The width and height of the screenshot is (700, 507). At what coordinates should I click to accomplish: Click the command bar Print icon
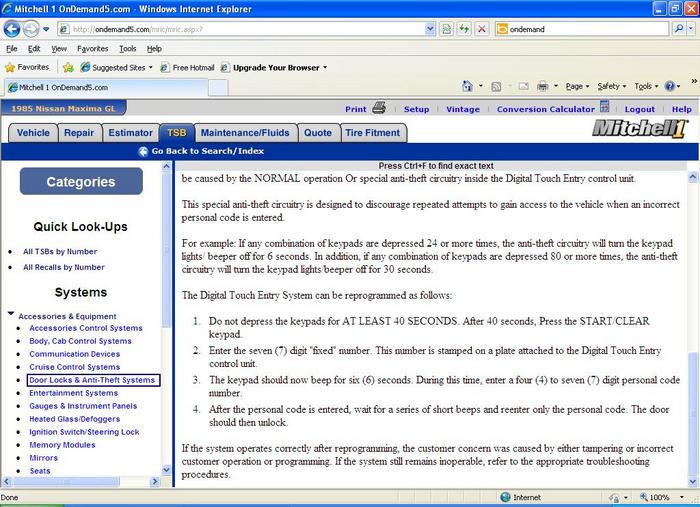pos(542,86)
